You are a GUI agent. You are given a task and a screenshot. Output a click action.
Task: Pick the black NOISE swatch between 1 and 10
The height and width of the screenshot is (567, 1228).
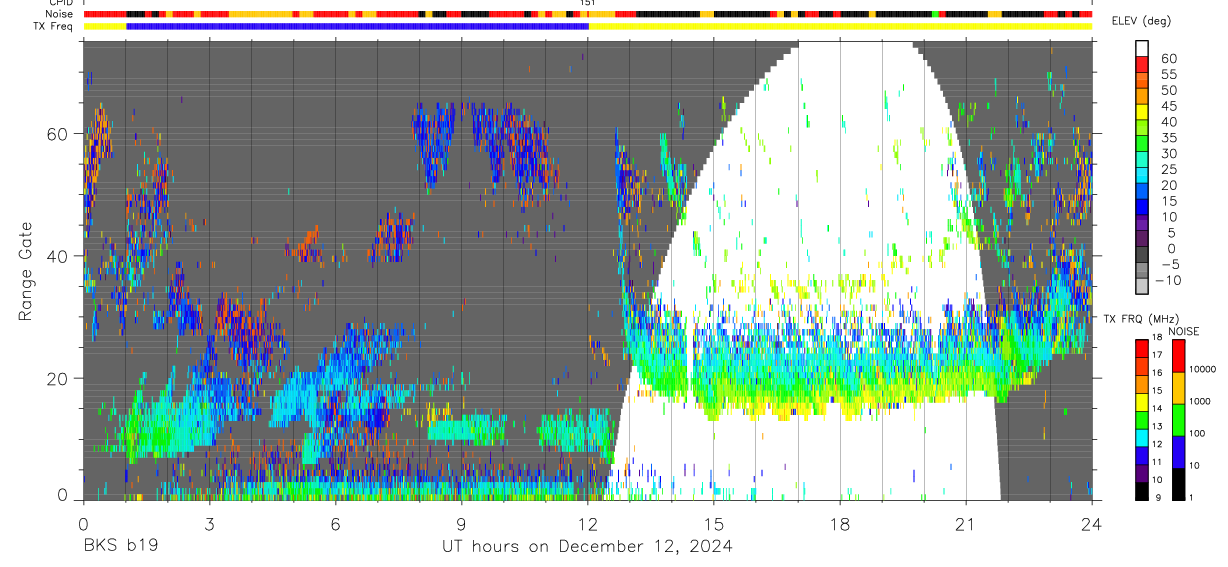1179,482
